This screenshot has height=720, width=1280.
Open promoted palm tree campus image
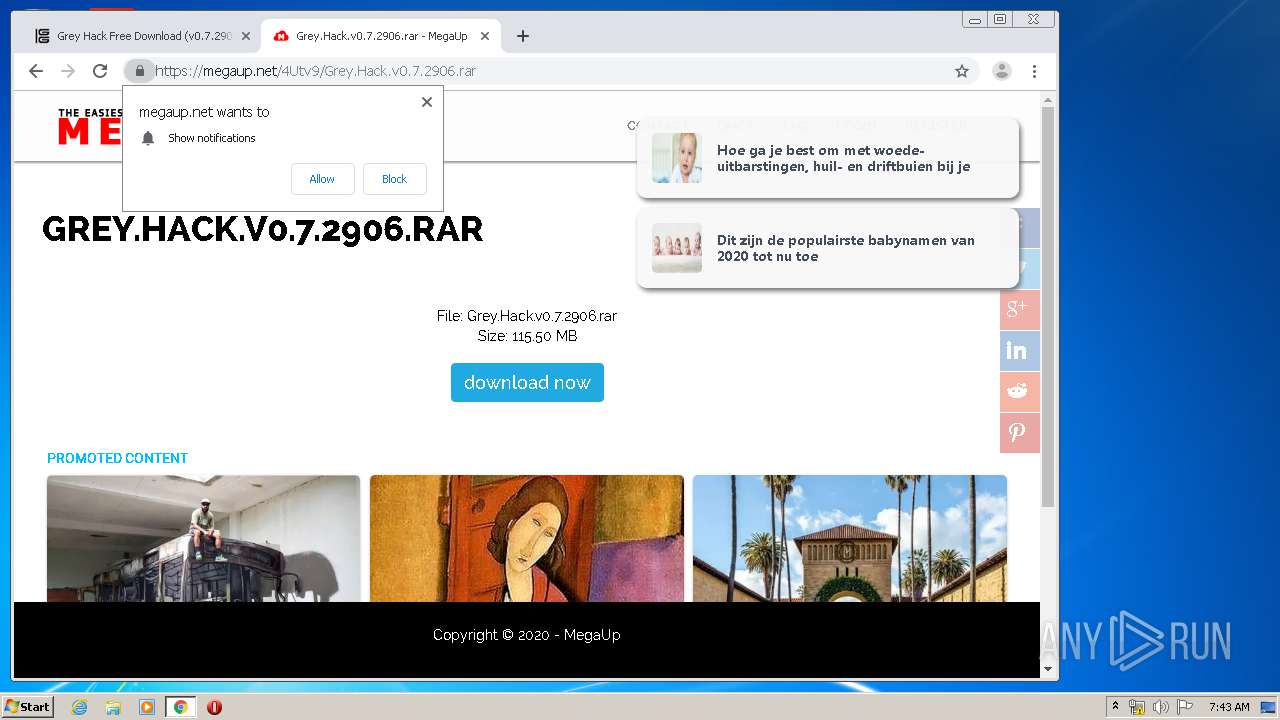tap(850, 538)
